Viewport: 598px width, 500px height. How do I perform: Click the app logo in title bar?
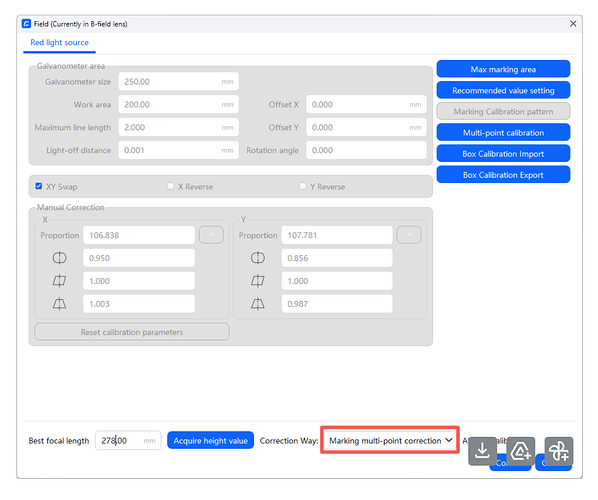(26, 24)
